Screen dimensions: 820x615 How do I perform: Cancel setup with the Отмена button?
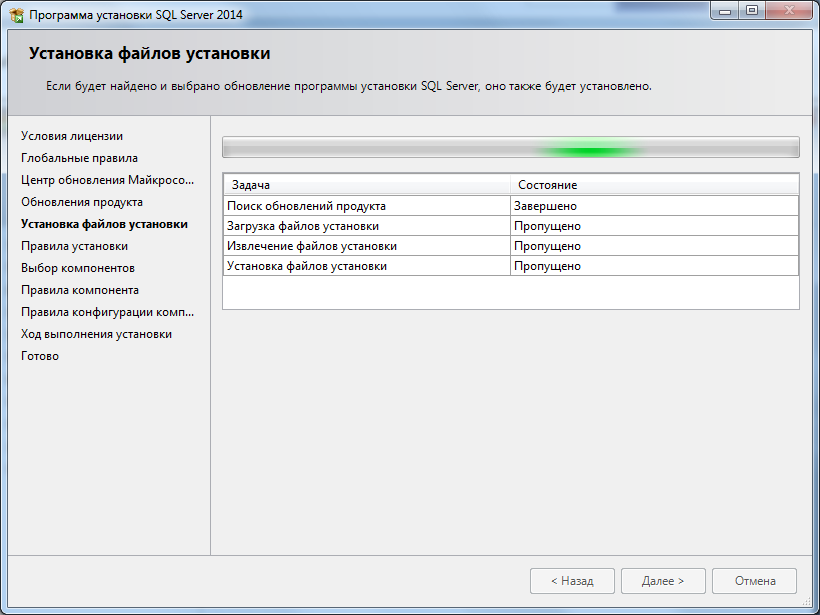[x=755, y=581]
